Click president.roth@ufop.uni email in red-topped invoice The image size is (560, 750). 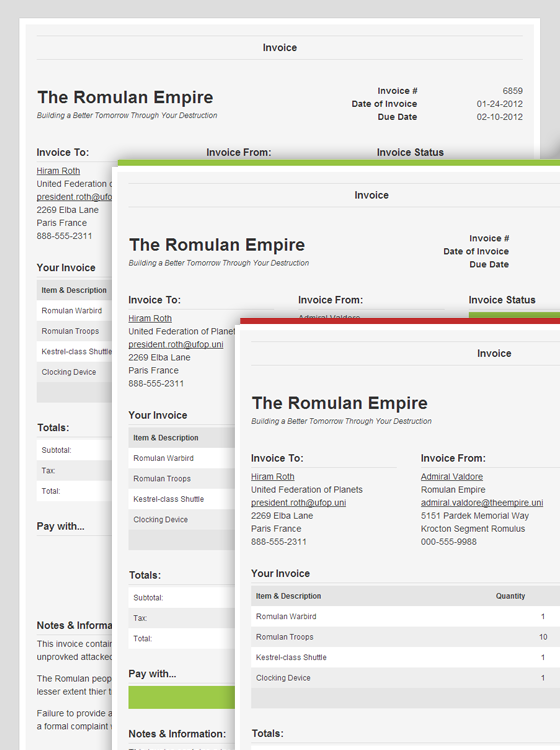298,503
